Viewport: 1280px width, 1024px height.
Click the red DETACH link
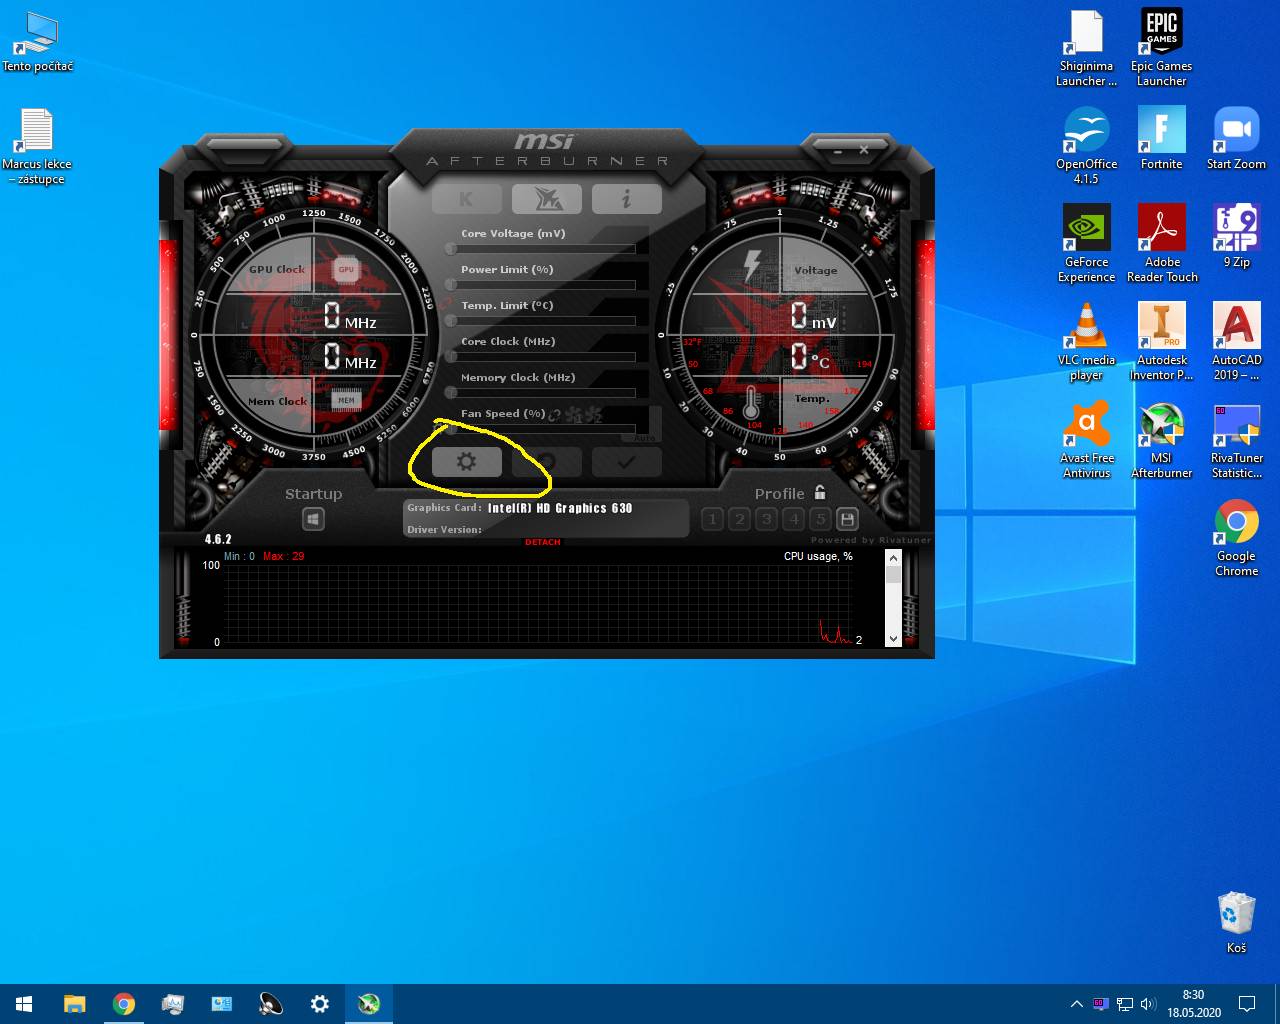(x=543, y=542)
